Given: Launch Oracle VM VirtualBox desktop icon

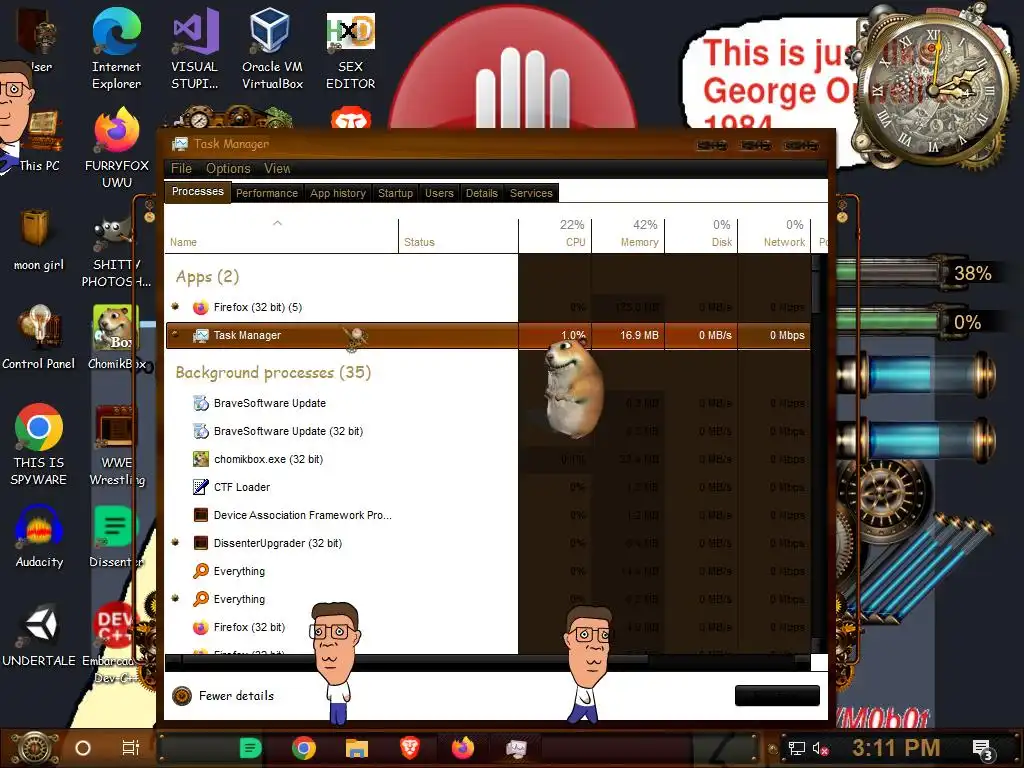Looking at the screenshot, I should coord(272,48).
